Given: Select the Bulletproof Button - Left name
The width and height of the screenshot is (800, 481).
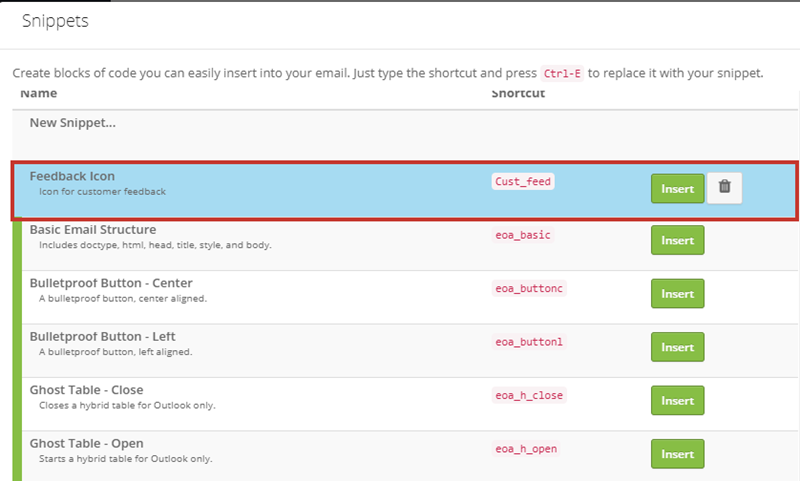Looking at the screenshot, I should 102,337.
